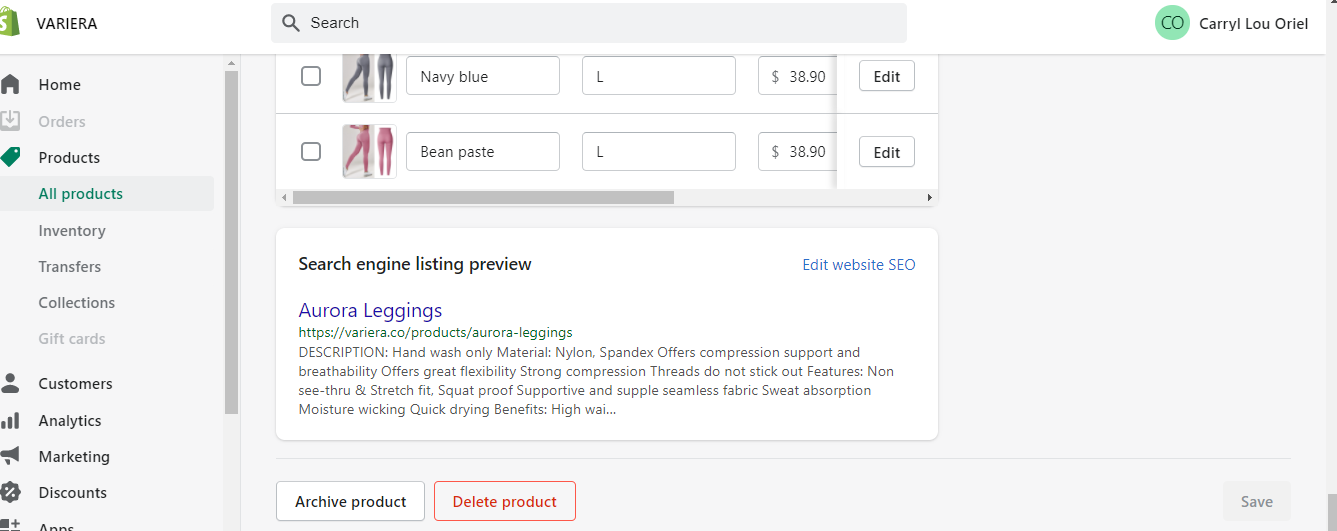Screen dimensions: 1337x531
Task: Click the Carryl Lou Oriel username
Action: click(1253, 23)
